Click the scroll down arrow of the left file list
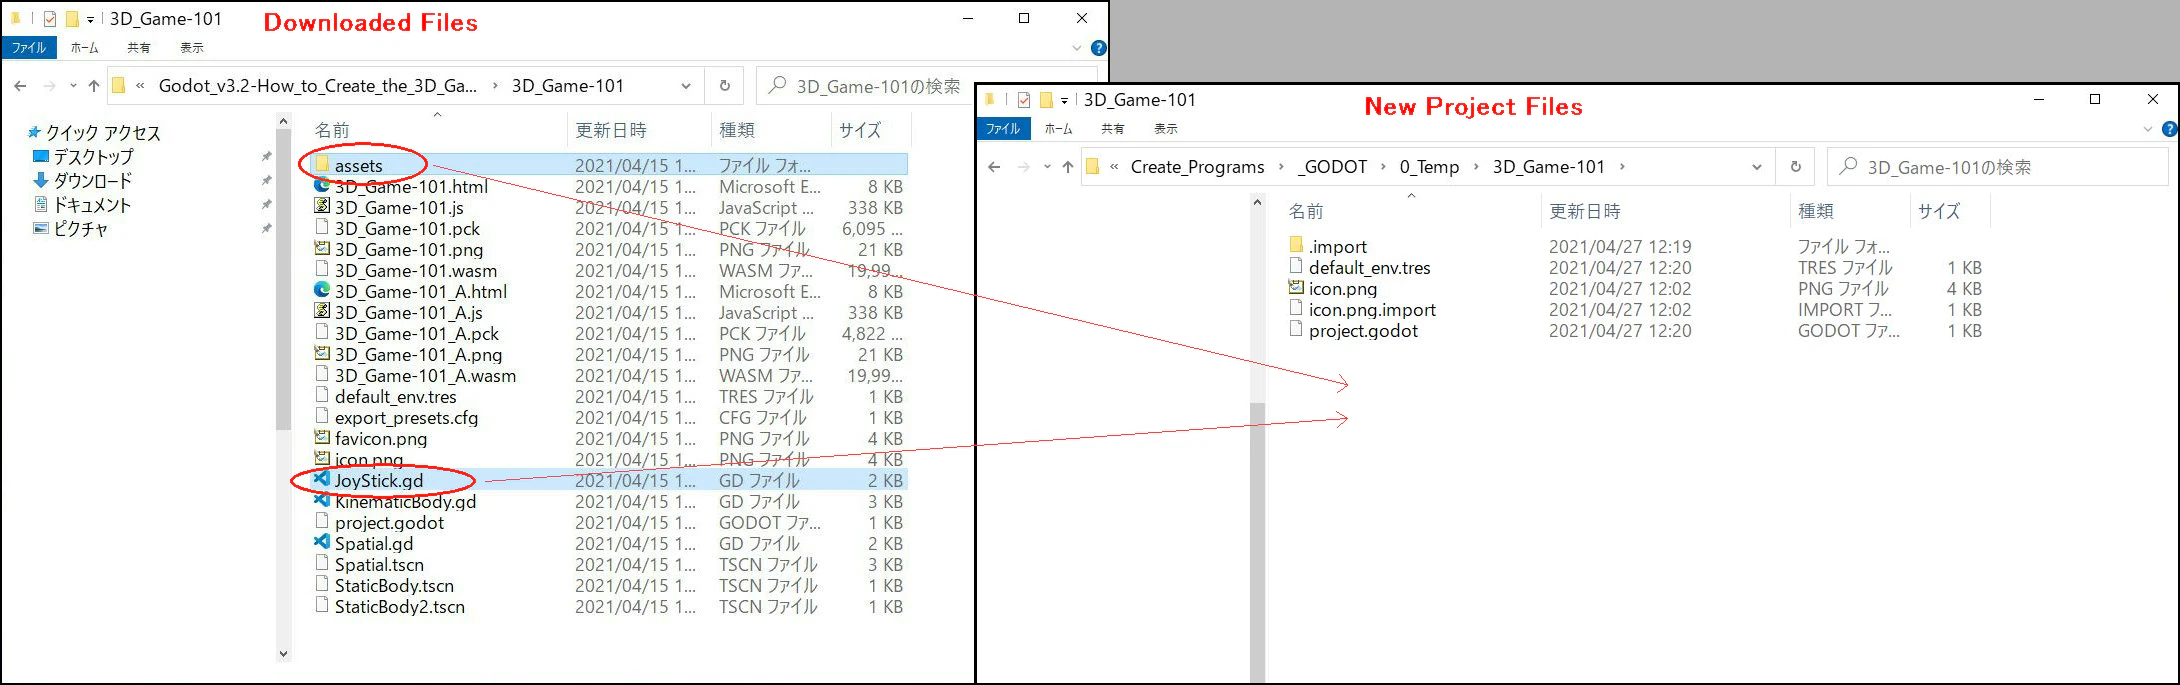 click(x=283, y=654)
